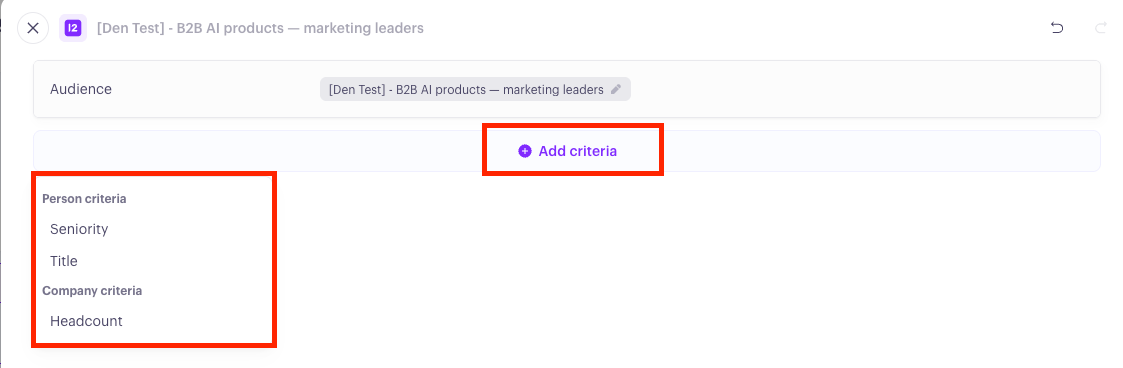Viewport: 1123px width, 368px height.
Task: Click the Add criteria button label
Action: [x=577, y=151]
